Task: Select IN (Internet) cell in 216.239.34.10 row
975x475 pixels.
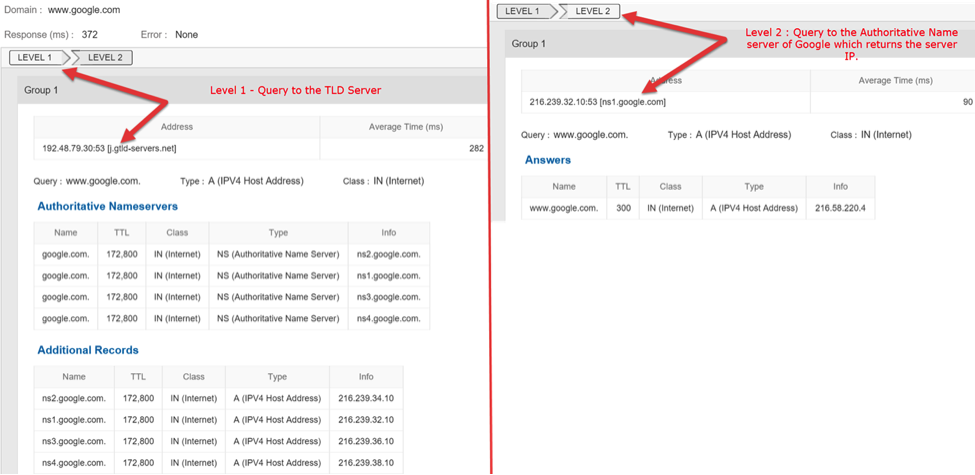Action: [193, 399]
